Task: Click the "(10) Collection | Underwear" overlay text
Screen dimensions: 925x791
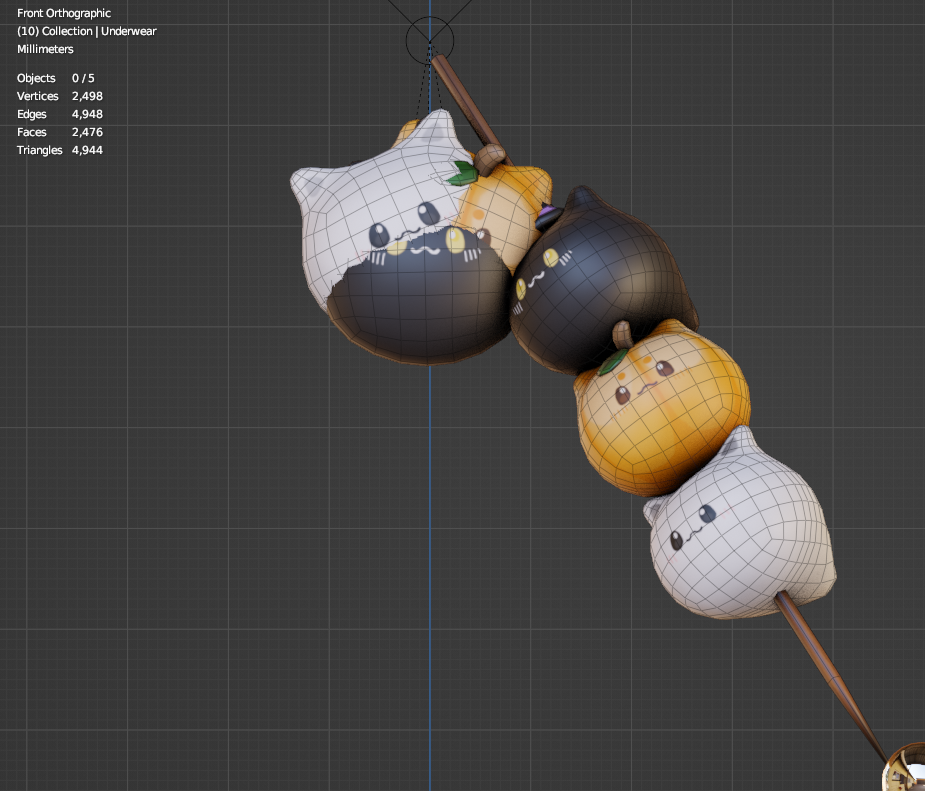Action: (87, 31)
